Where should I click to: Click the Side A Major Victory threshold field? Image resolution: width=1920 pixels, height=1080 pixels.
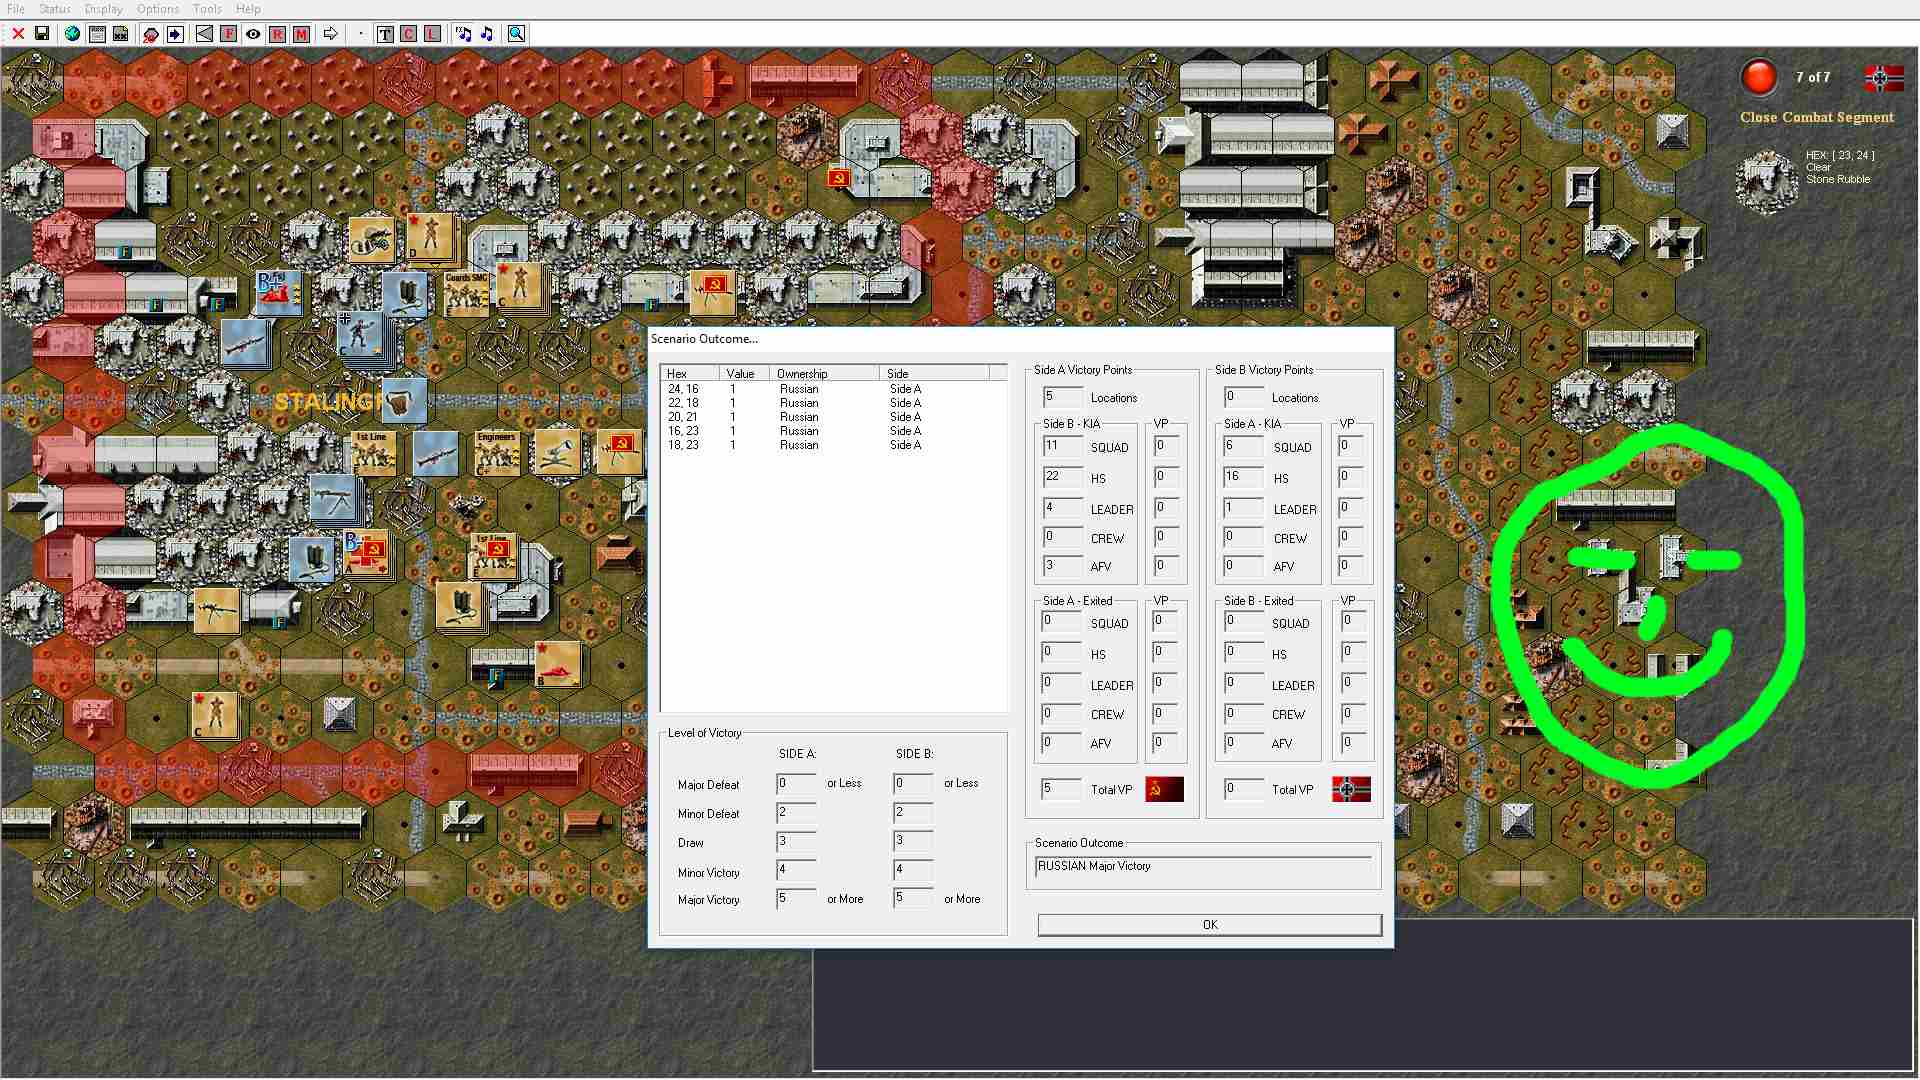tap(796, 899)
